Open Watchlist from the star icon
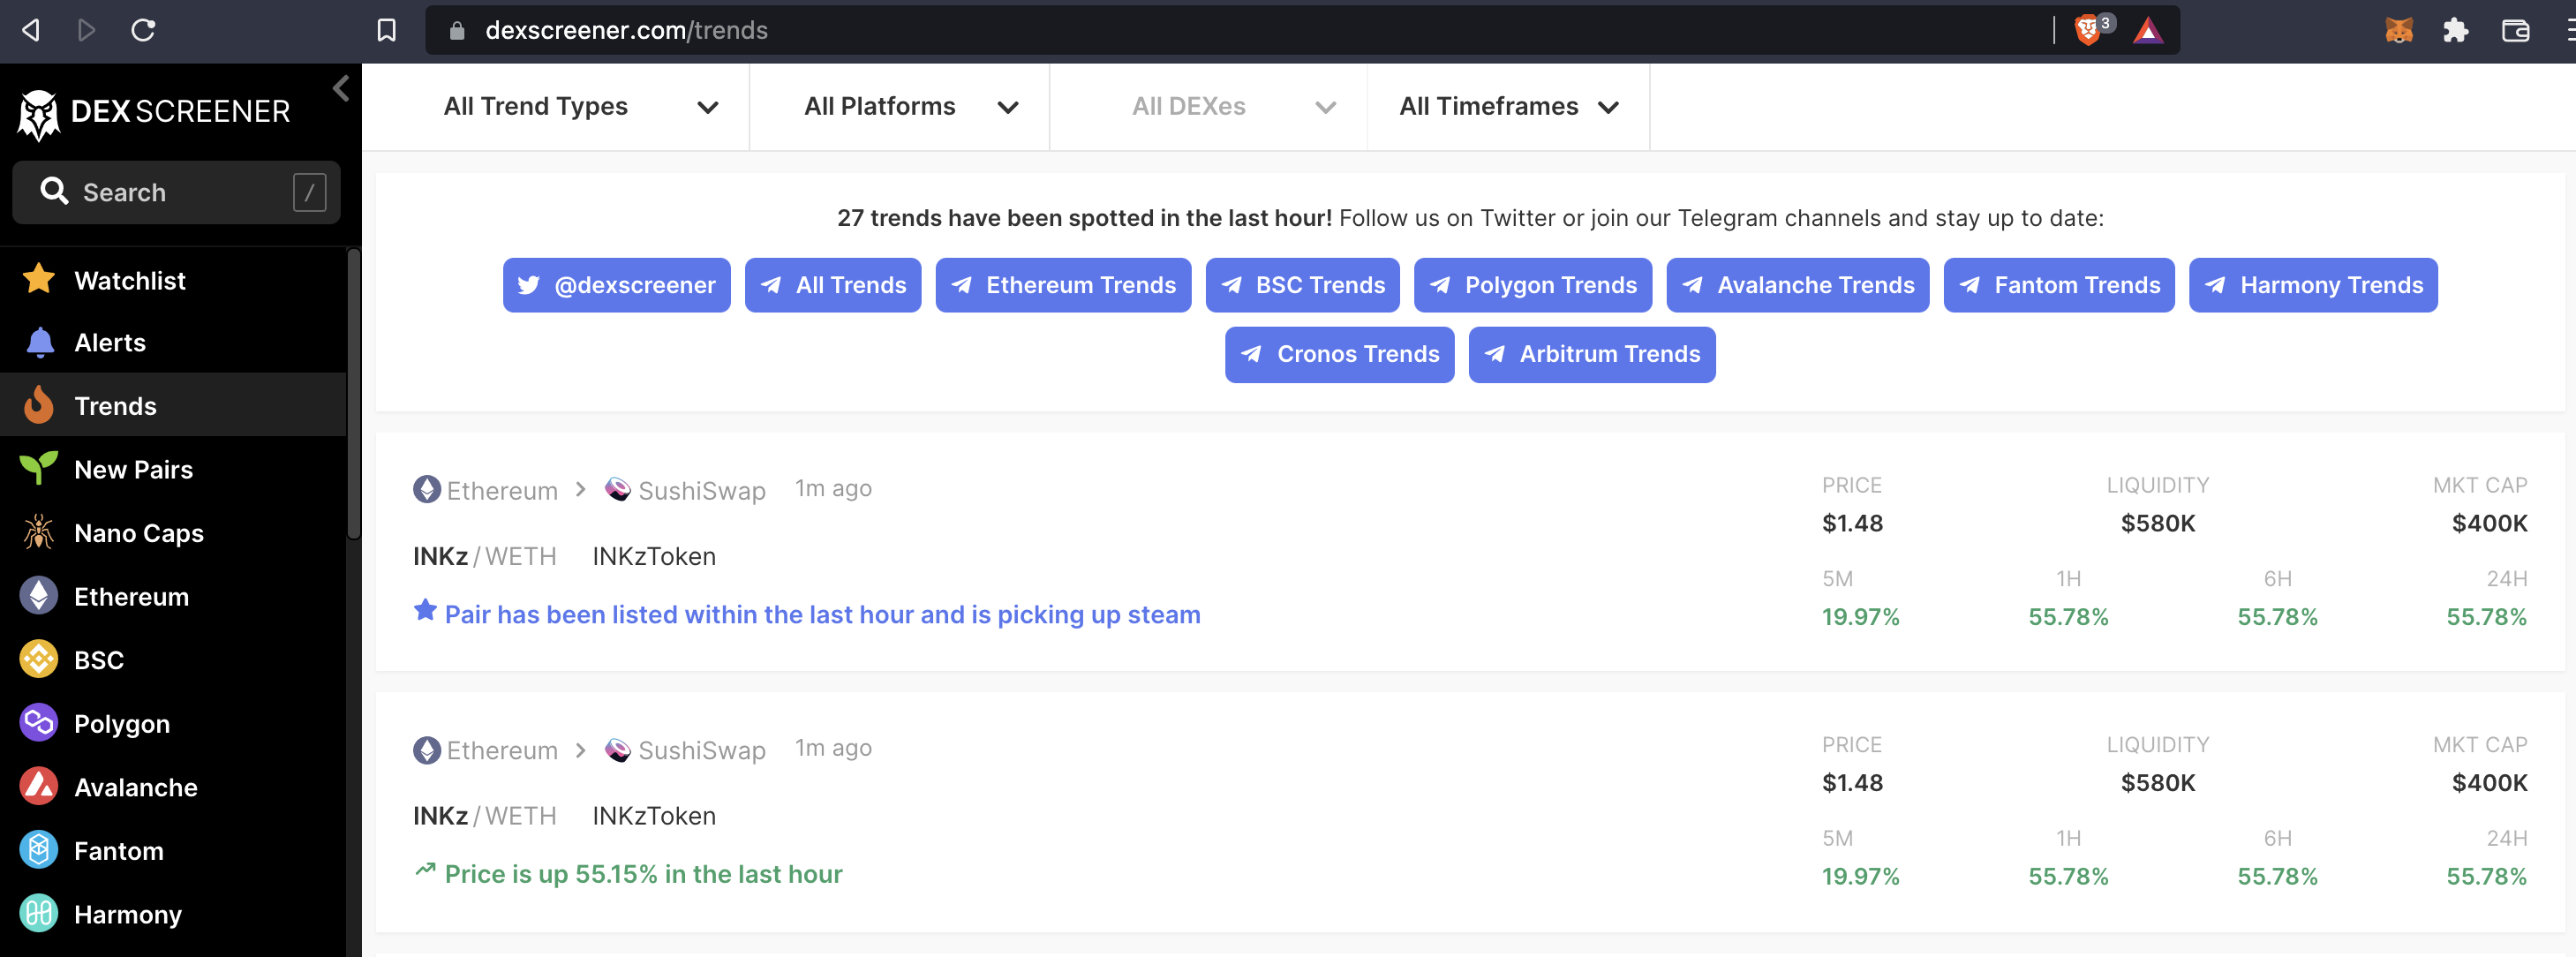2576x957 pixels. coord(38,280)
